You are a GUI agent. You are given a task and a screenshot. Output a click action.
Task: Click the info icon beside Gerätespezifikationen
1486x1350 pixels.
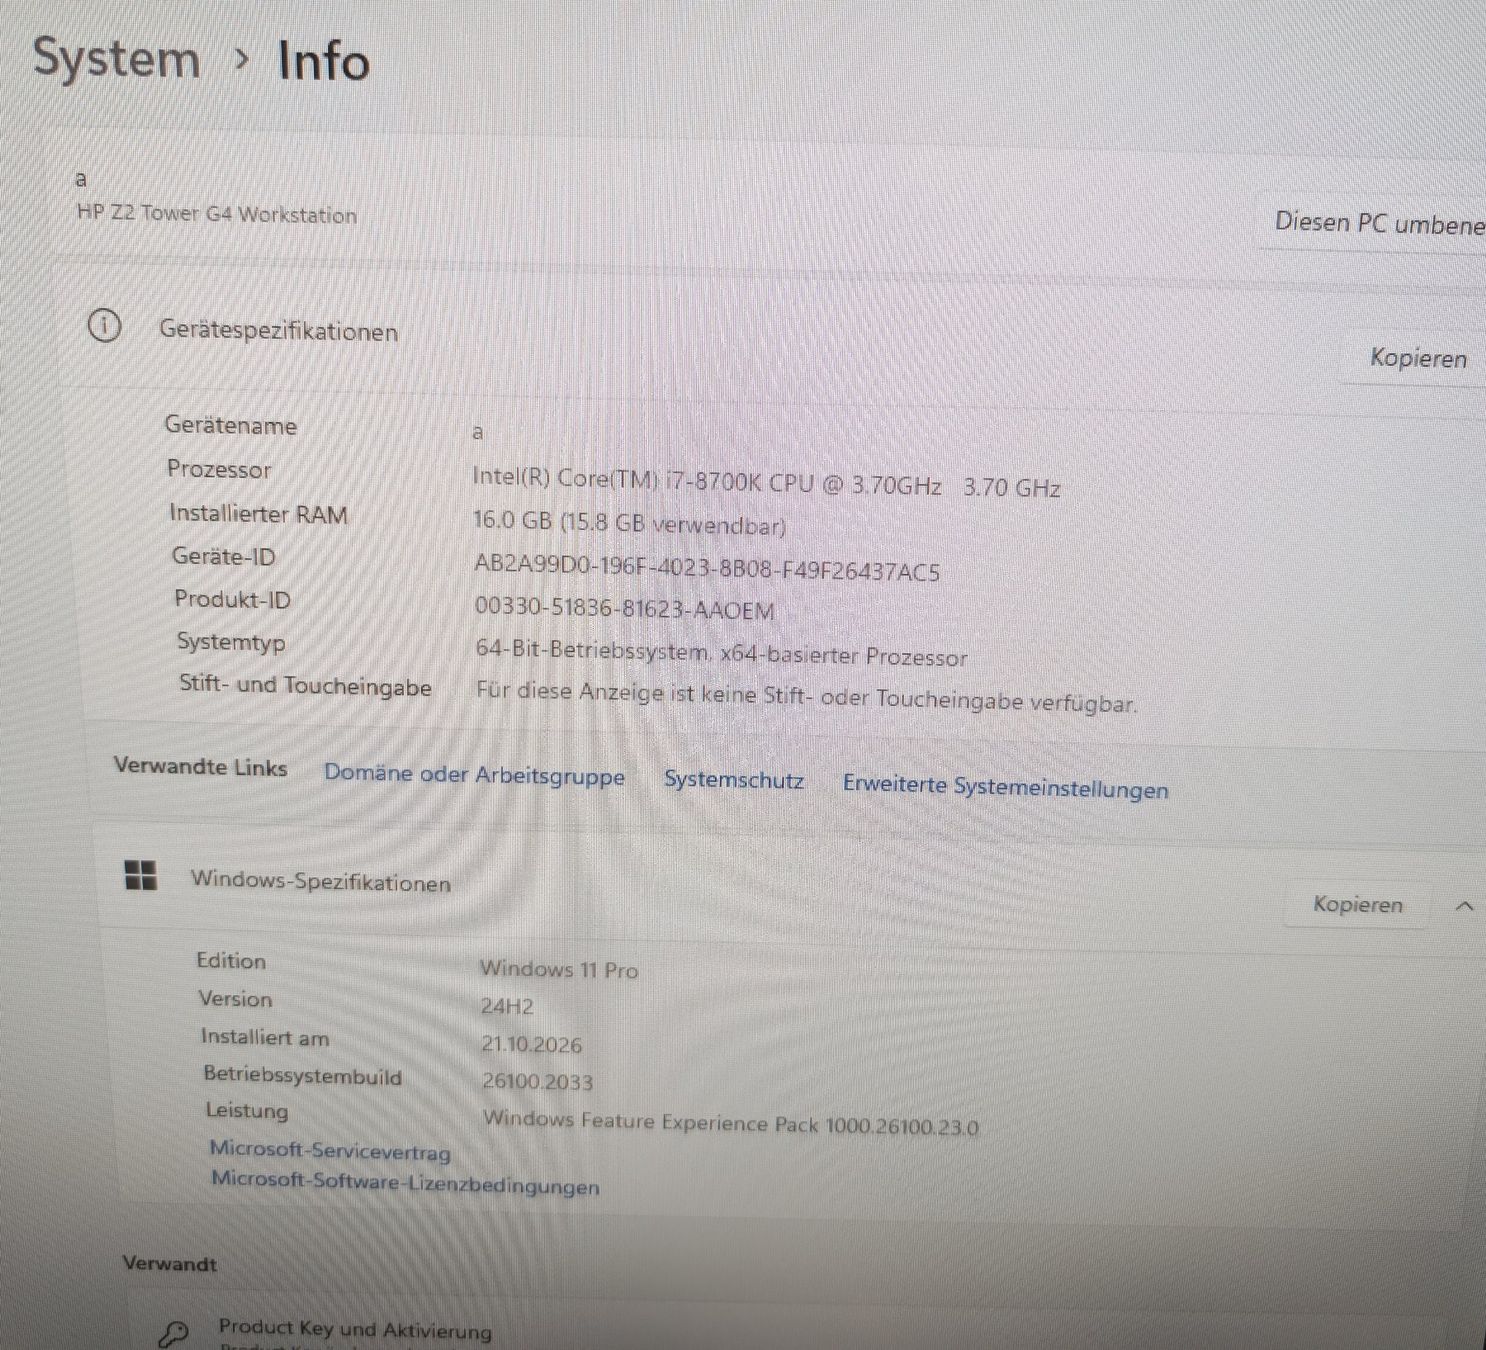point(104,326)
